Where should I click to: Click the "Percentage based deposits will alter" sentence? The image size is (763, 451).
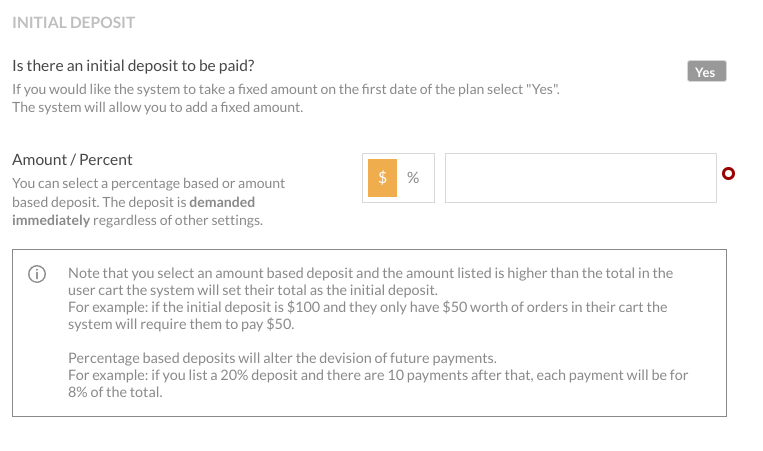(282, 358)
